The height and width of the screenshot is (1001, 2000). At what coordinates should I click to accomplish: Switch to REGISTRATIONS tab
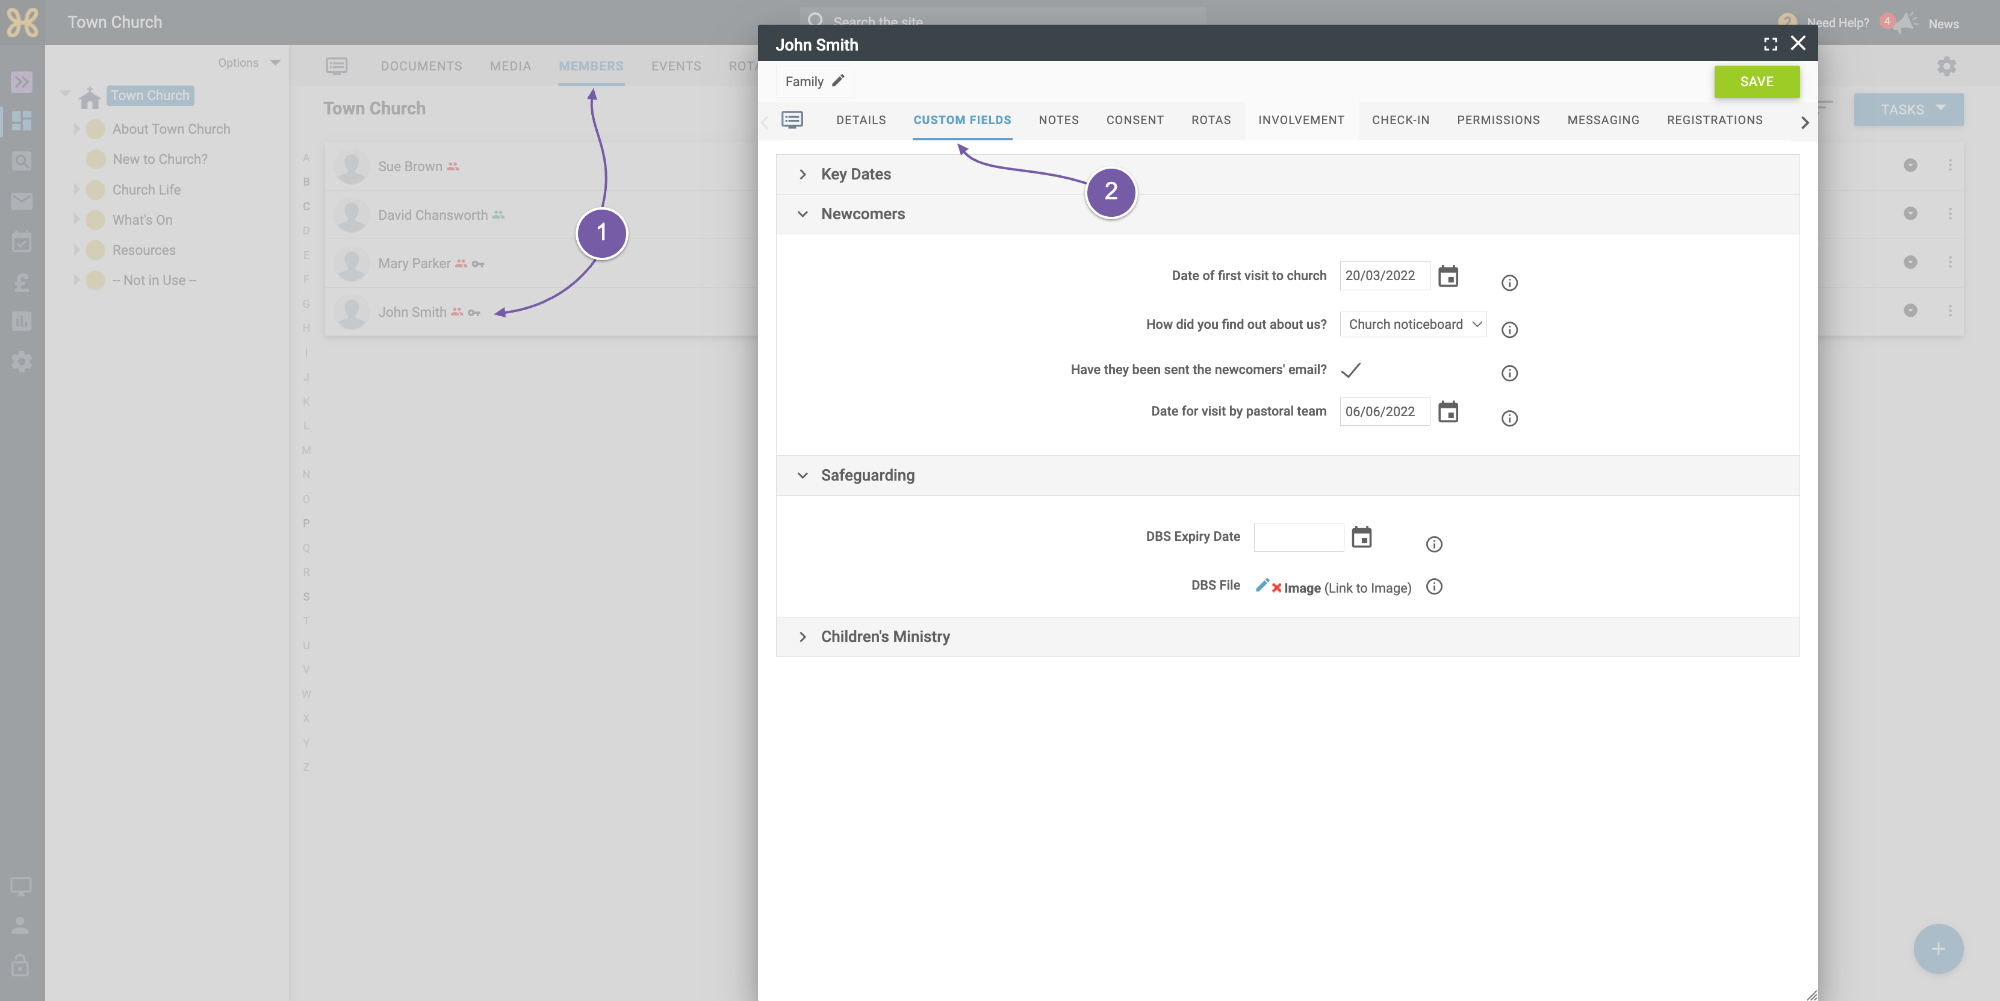[1714, 120]
